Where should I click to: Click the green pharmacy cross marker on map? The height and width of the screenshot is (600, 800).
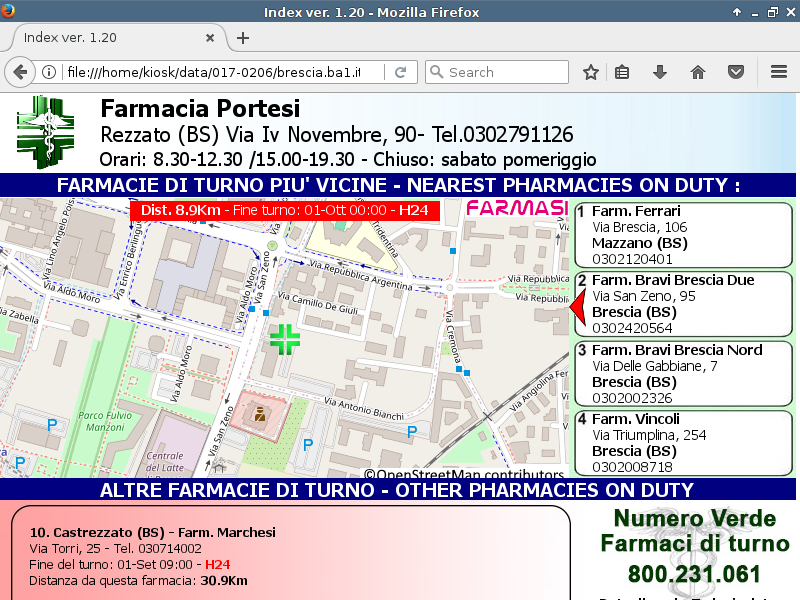click(x=285, y=338)
